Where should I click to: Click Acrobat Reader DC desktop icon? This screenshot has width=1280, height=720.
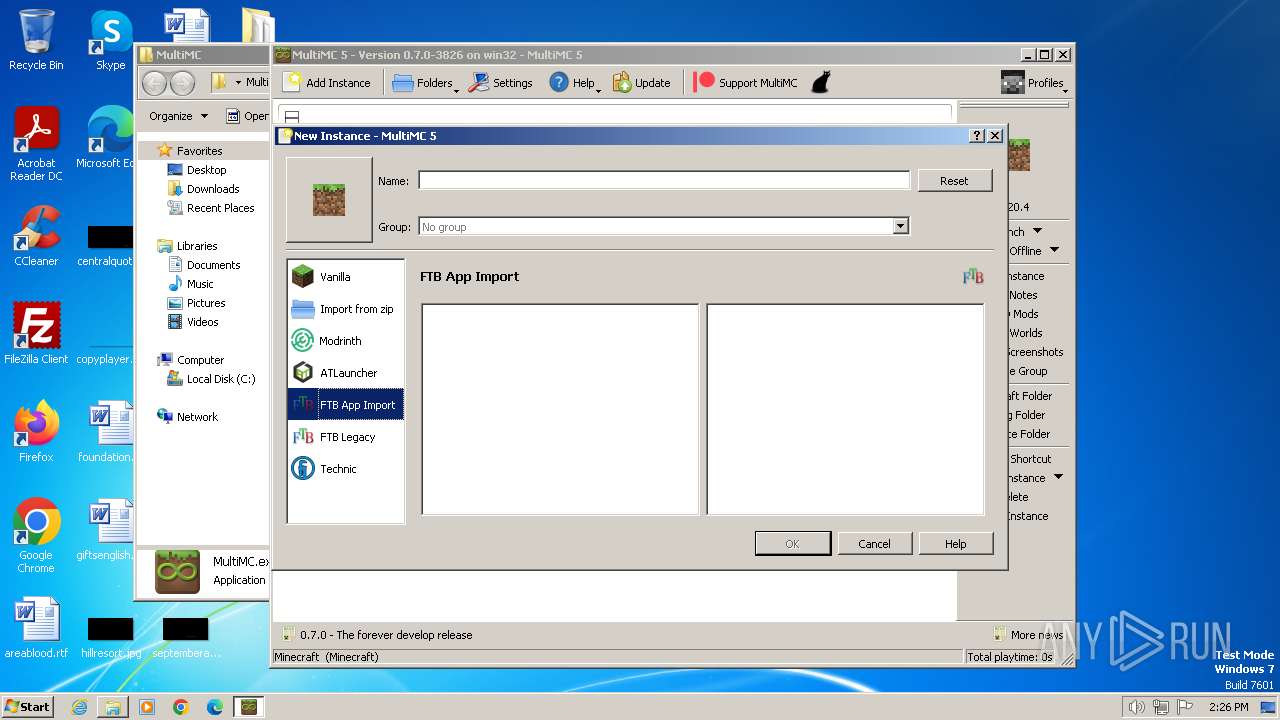tap(36, 144)
